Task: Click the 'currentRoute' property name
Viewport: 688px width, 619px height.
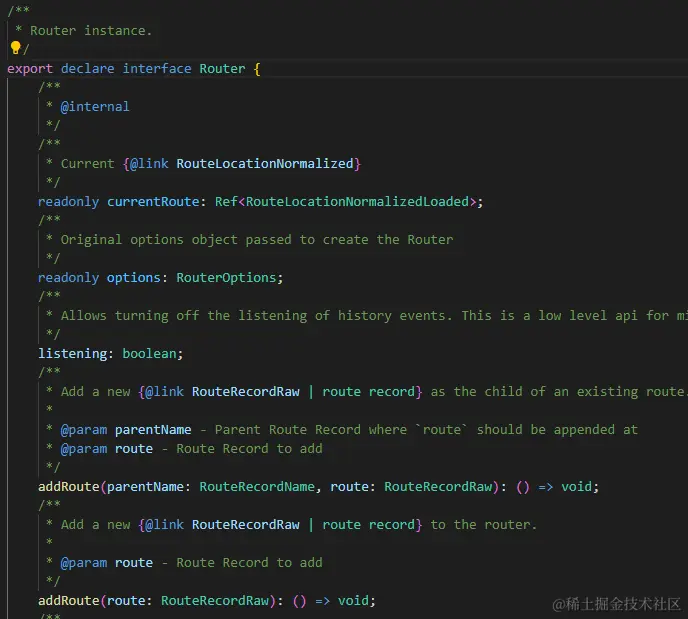Action: (153, 202)
